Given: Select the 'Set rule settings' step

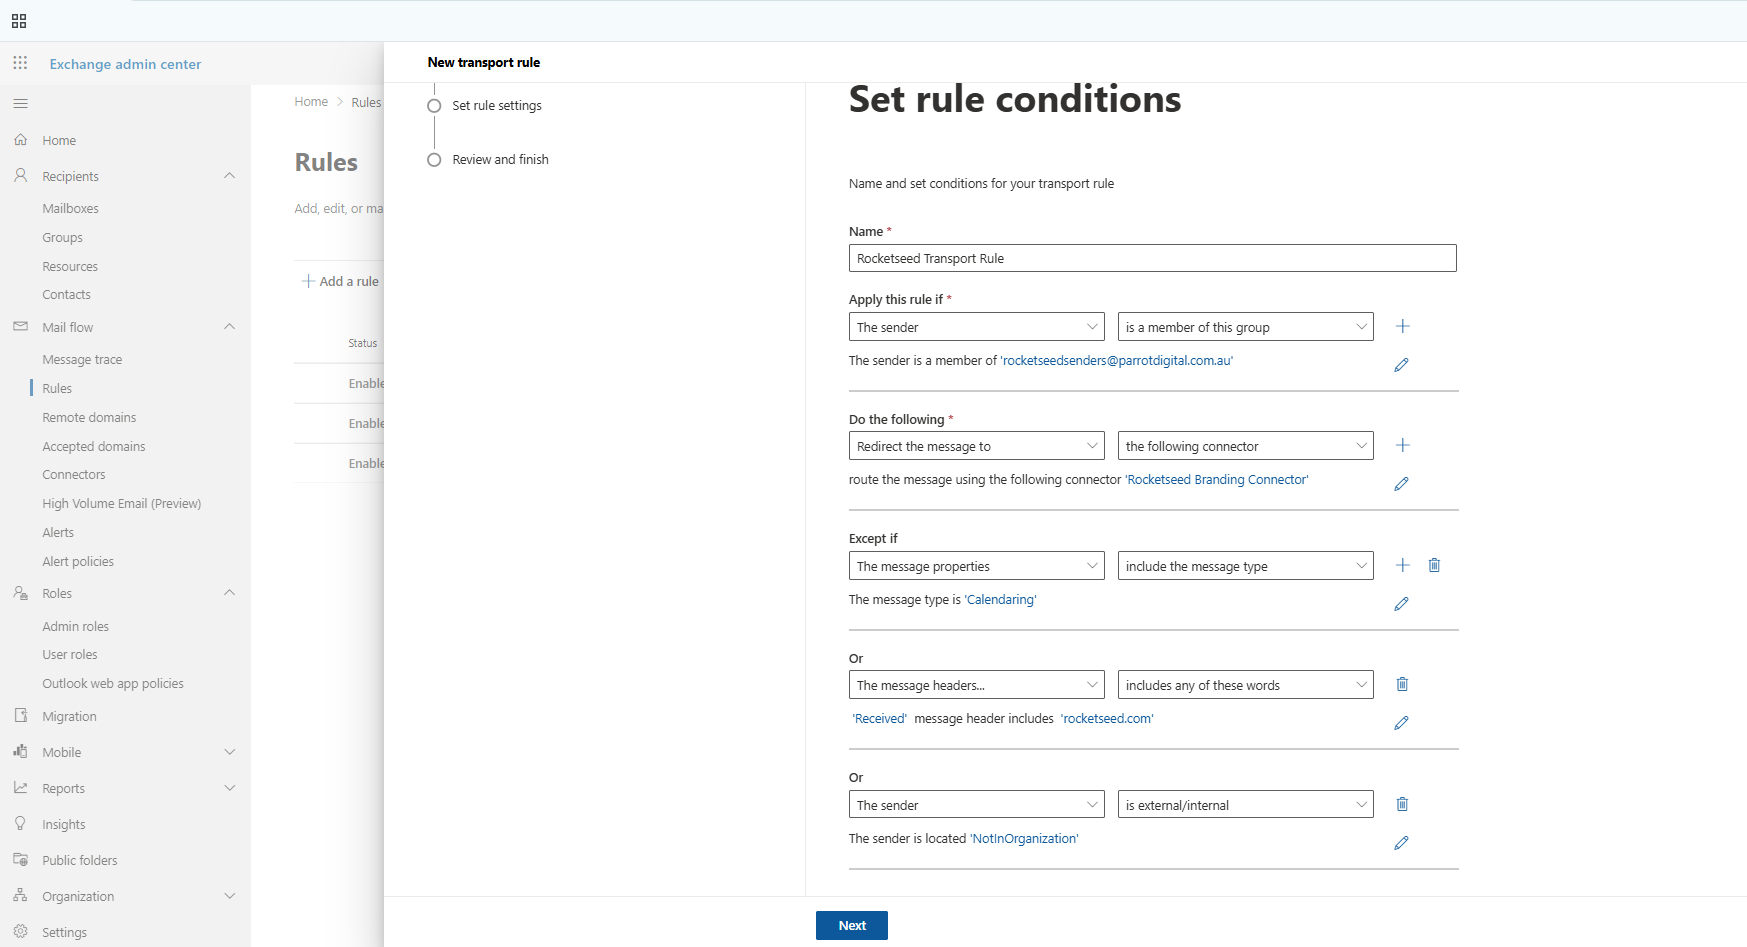Looking at the screenshot, I should click(x=496, y=106).
